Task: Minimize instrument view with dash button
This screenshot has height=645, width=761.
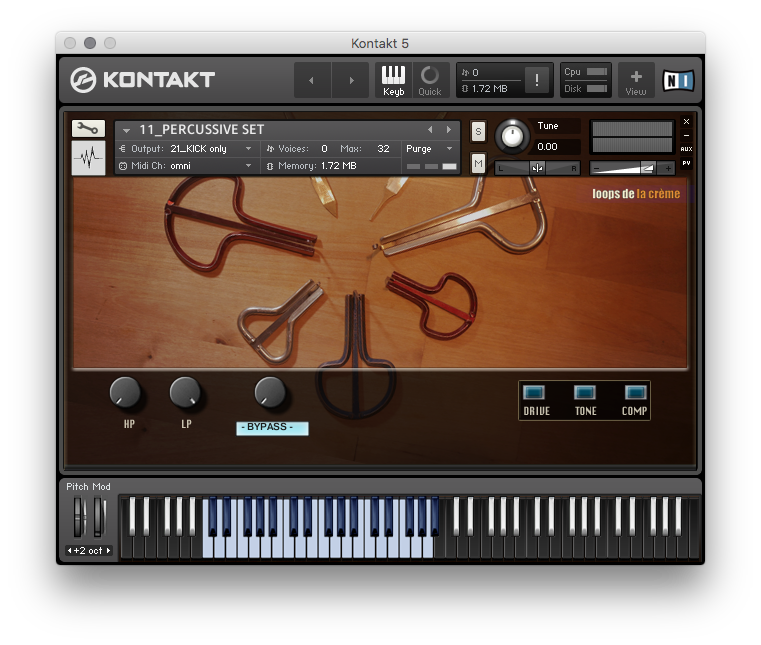Action: coord(686,135)
